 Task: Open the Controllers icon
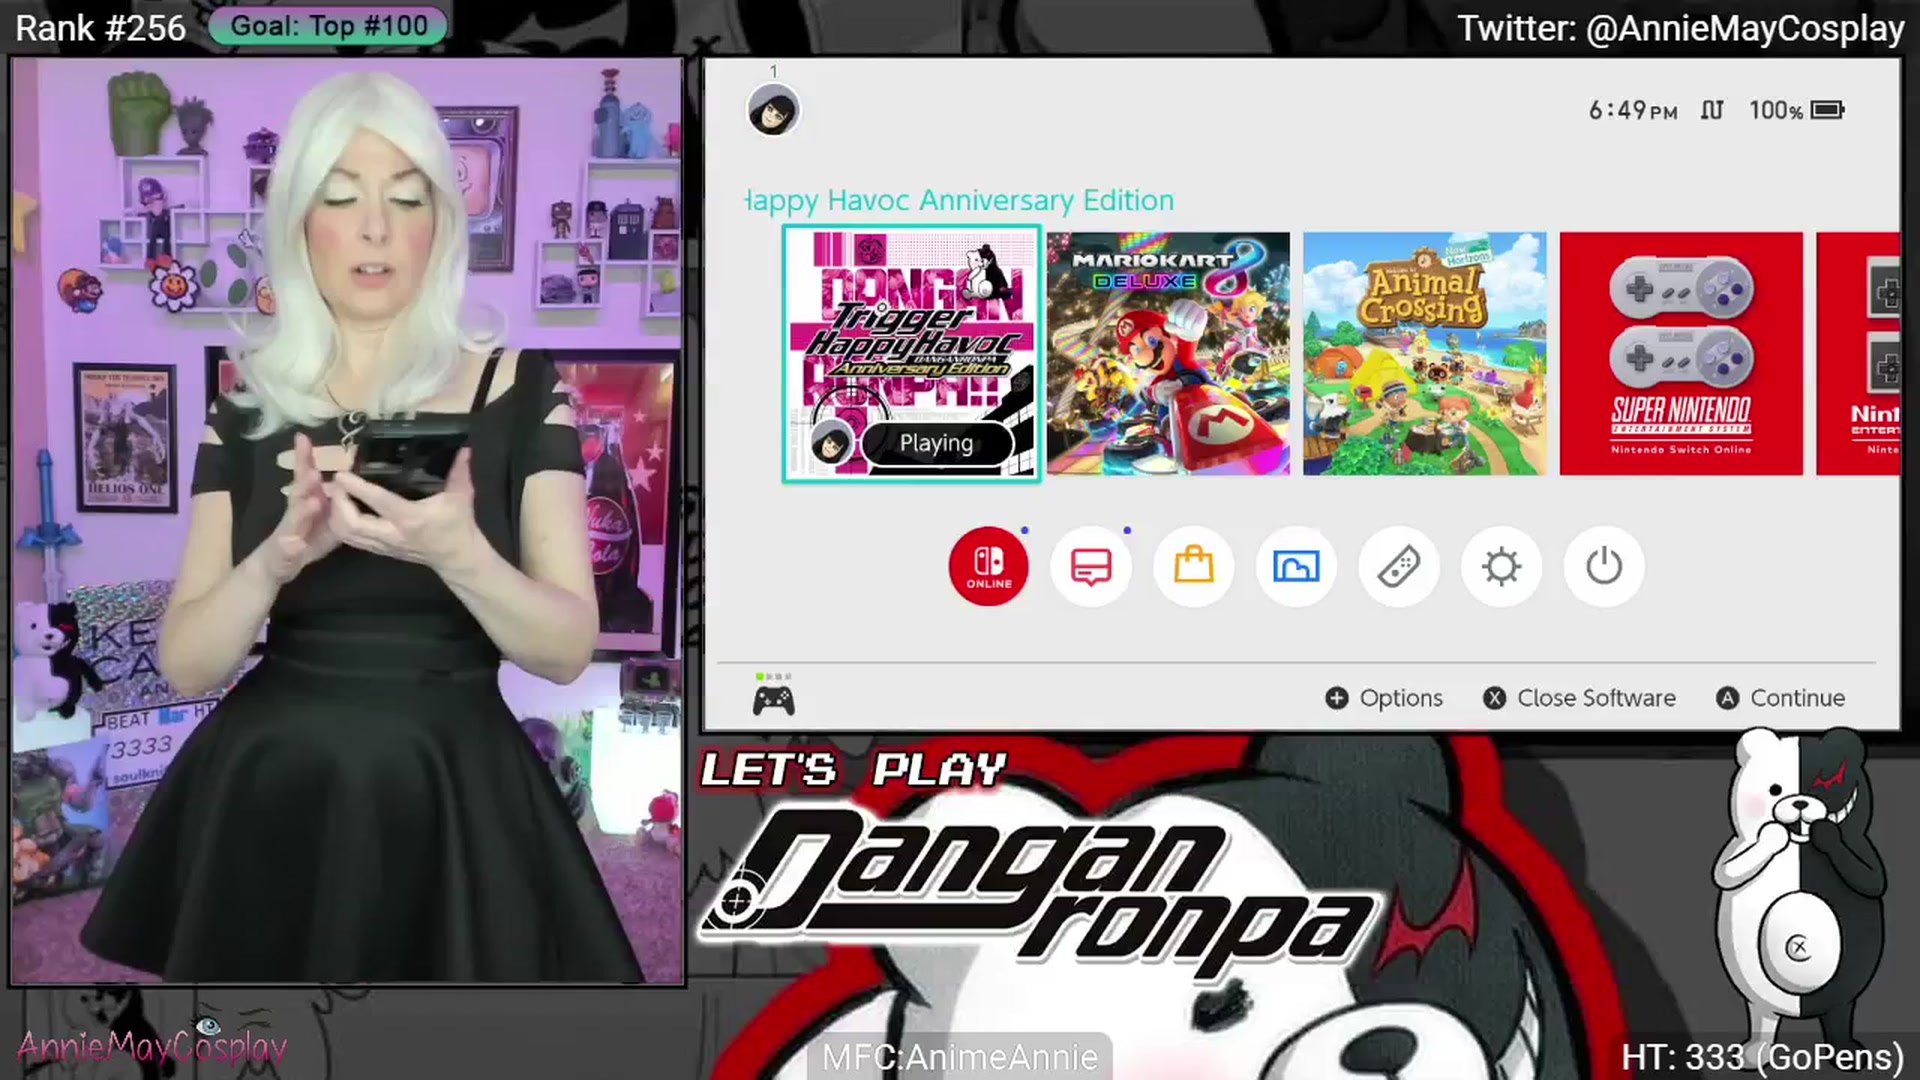click(x=1399, y=566)
